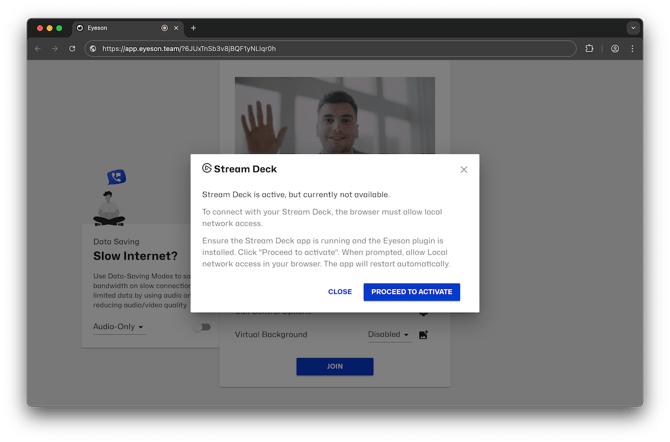The height and width of the screenshot is (442, 670).
Task: Select the Eyeson browser tab
Action: (128, 28)
